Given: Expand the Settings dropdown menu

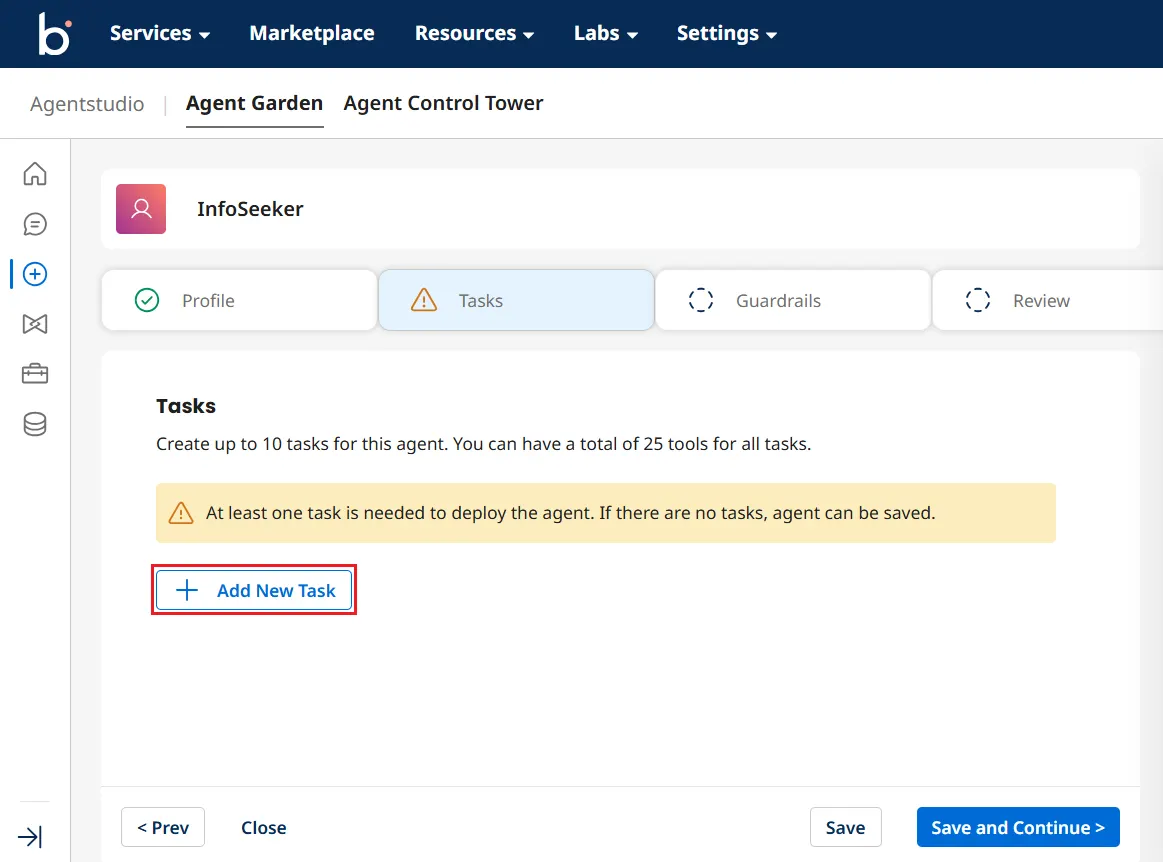Looking at the screenshot, I should tap(726, 33).
